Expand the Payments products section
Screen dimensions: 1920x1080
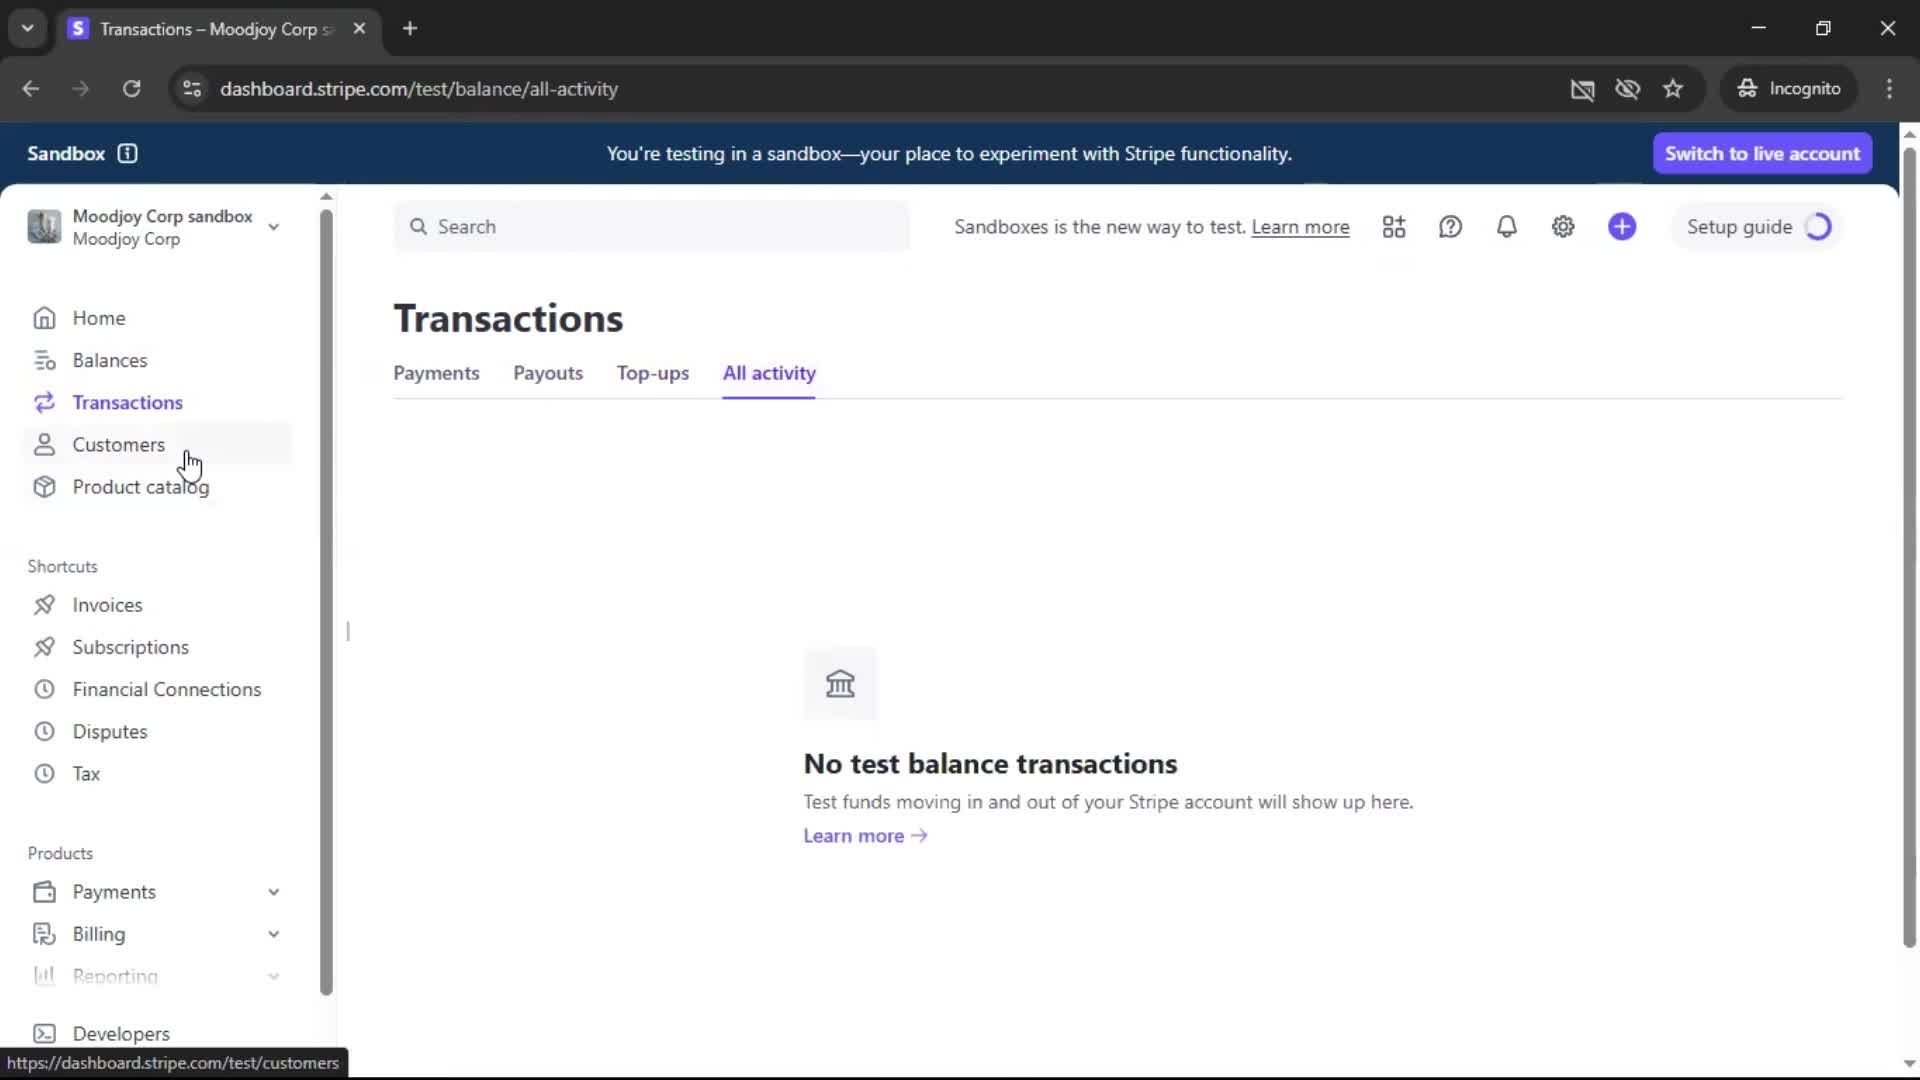tap(273, 892)
